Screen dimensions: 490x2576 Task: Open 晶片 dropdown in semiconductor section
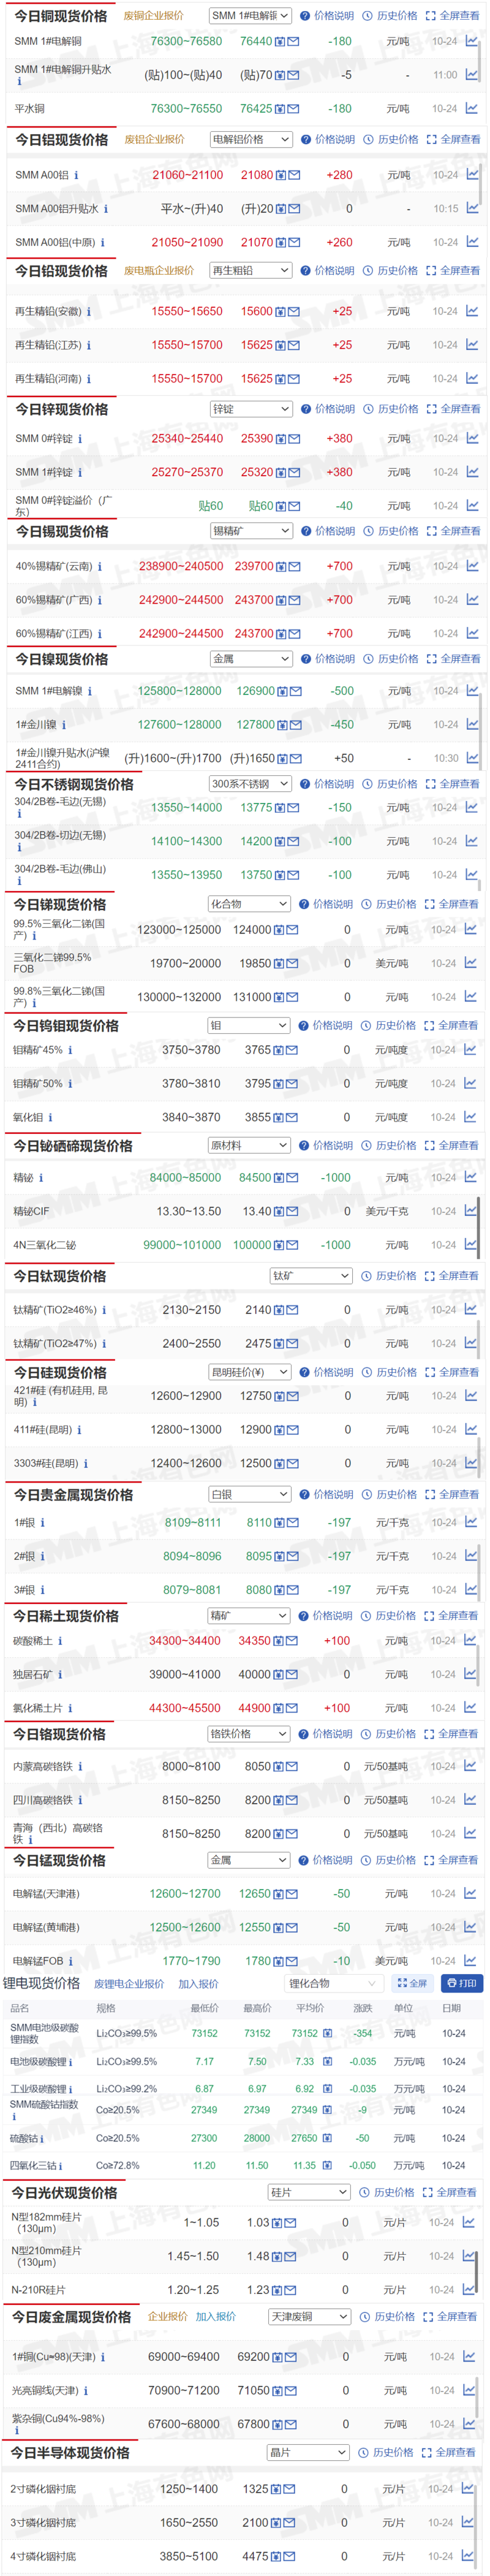pos(308,2452)
